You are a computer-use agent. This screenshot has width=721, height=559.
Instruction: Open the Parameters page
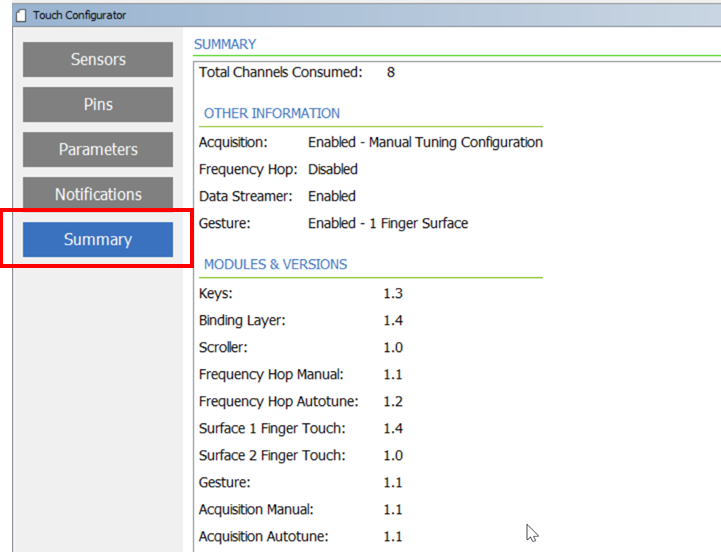point(98,150)
